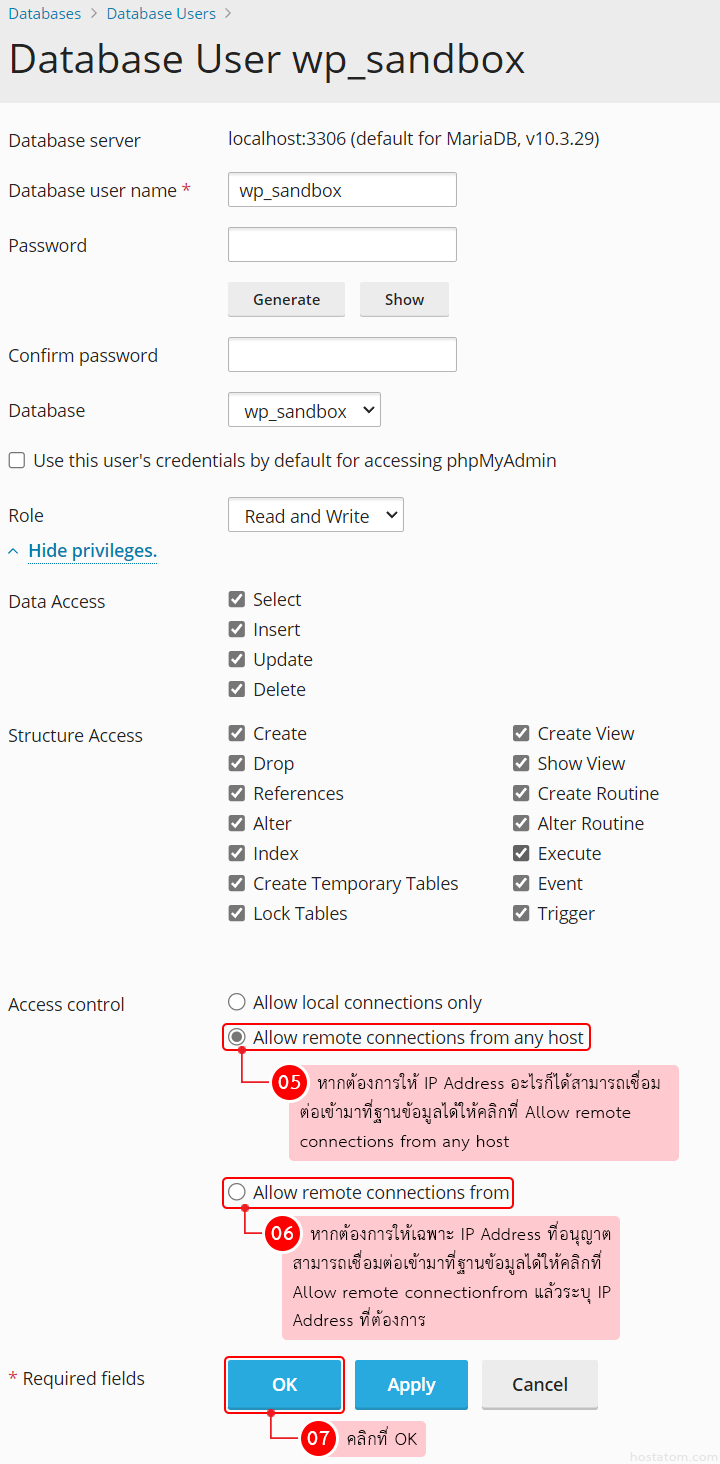Select Allow local connections only
The height and width of the screenshot is (1464, 720).
coord(237,1002)
